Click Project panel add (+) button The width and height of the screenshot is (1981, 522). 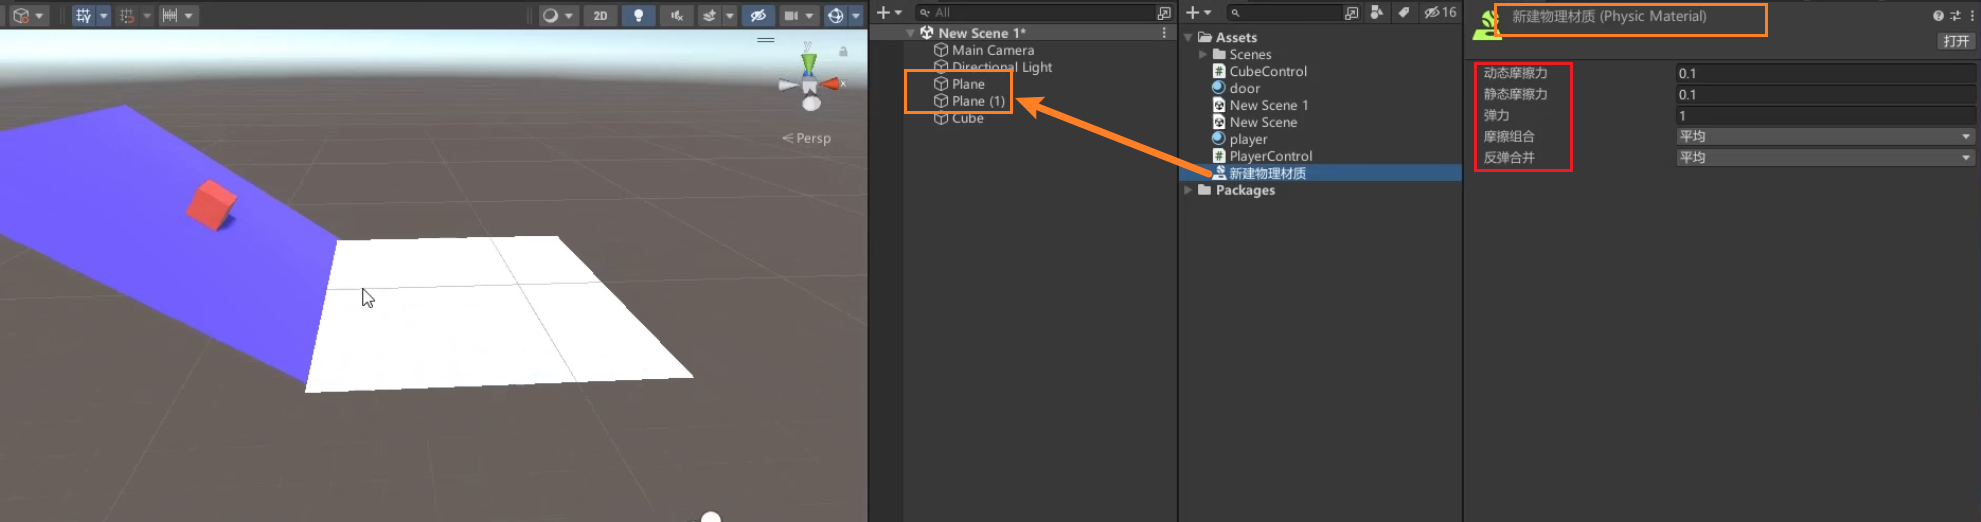pos(1193,12)
